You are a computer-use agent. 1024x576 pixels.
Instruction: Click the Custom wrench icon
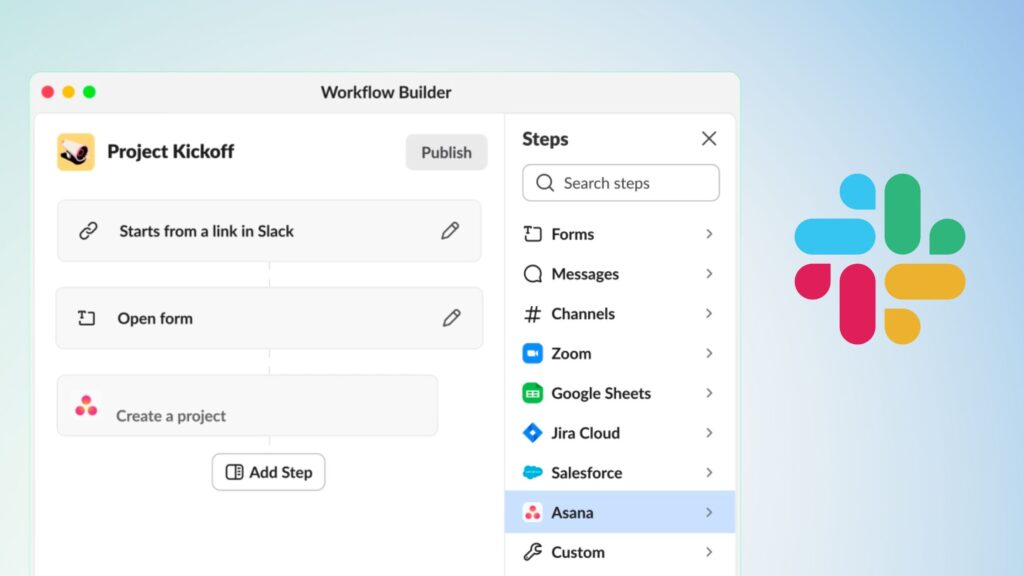point(533,552)
